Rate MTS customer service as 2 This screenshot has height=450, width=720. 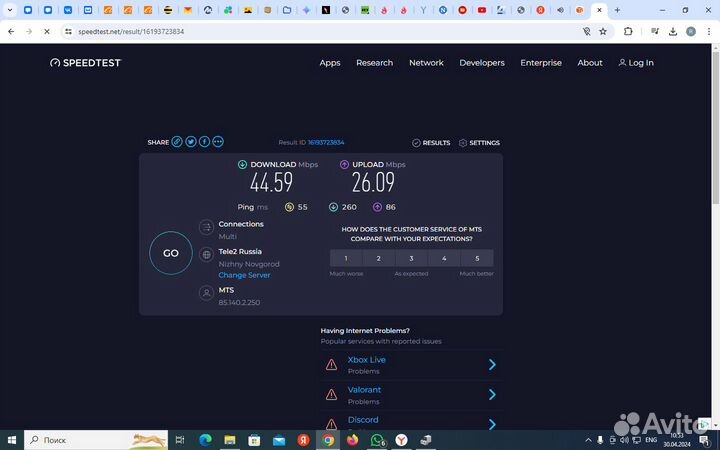(x=378, y=258)
